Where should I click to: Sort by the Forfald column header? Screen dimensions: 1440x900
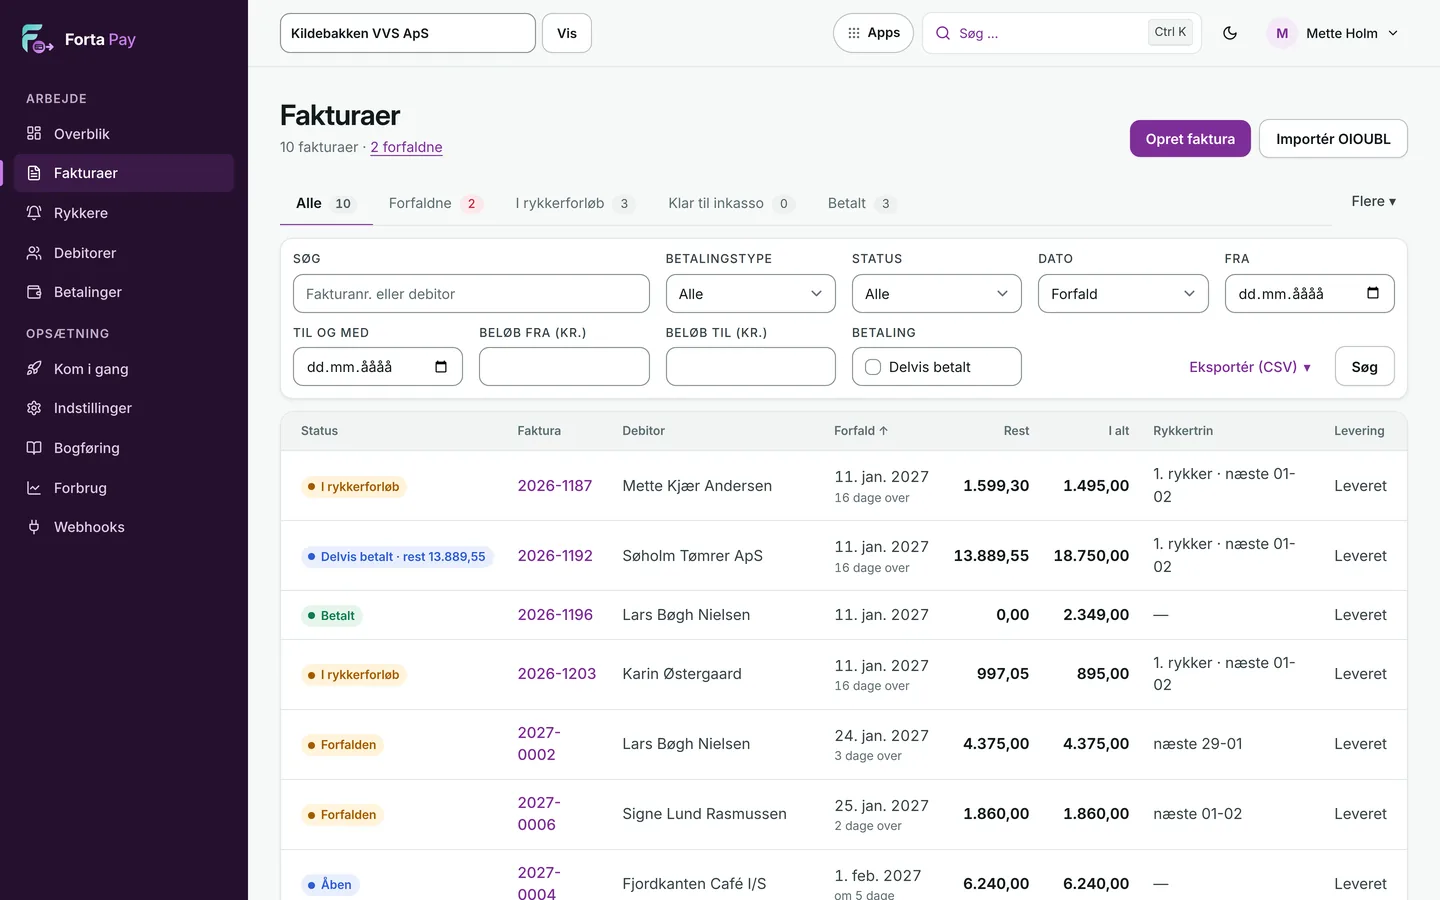pyautogui.click(x=861, y=431)
